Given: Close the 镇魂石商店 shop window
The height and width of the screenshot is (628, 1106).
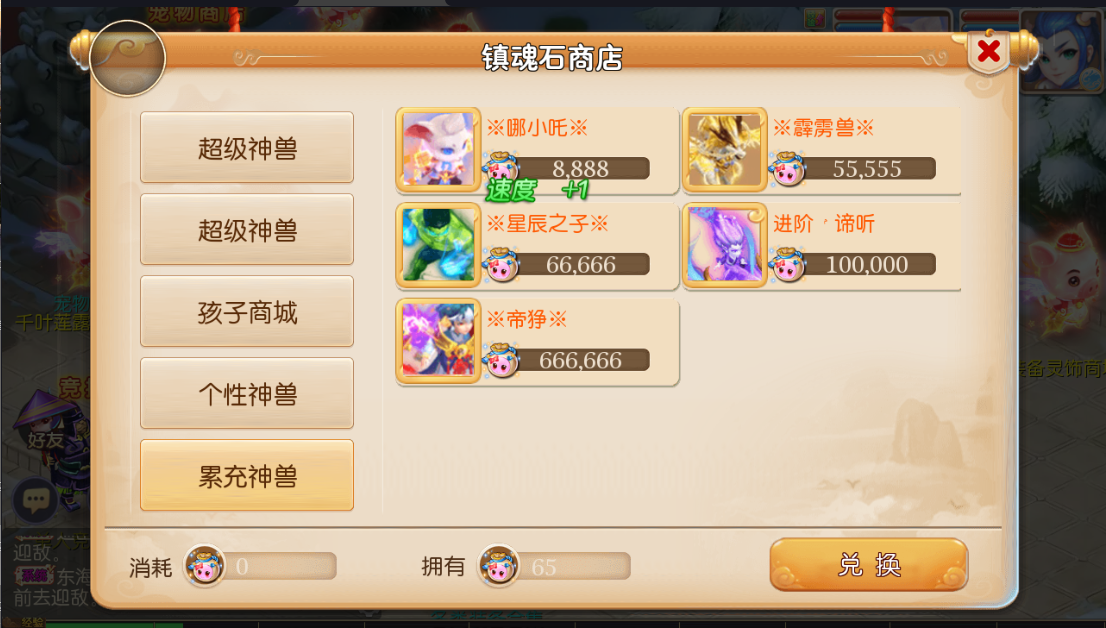Looking at the screenshot, I should 989,51.
